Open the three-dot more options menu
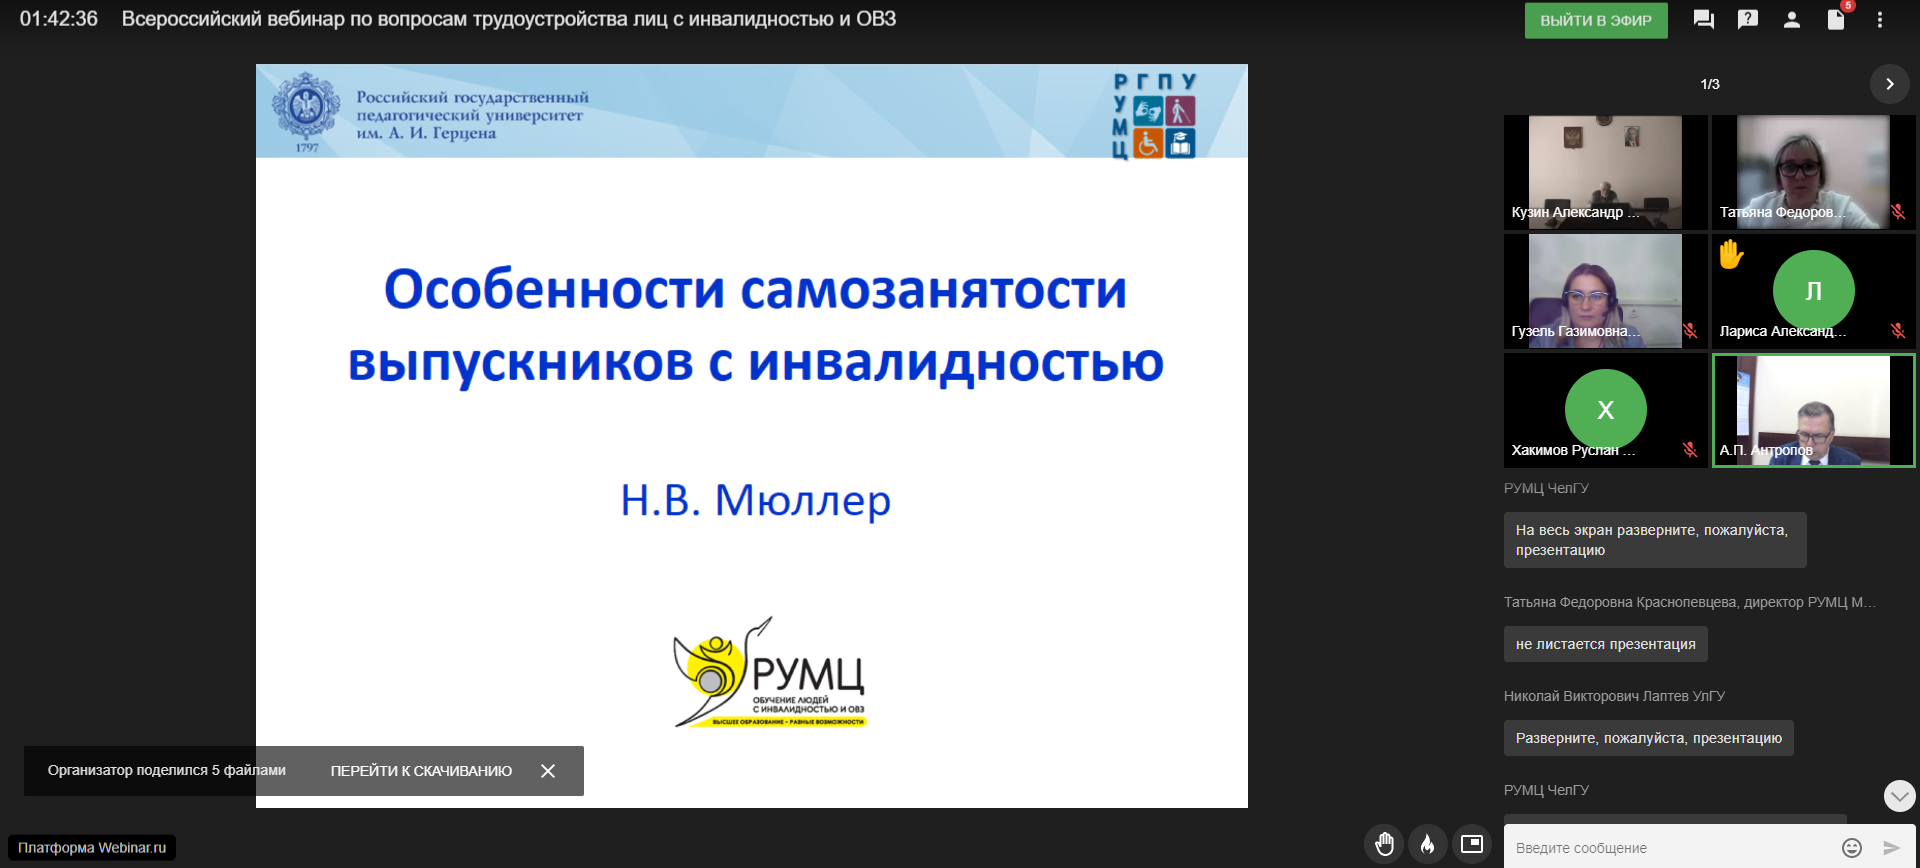The image size is (1920, 868). pyautogui.click(x=1880, y=20)
